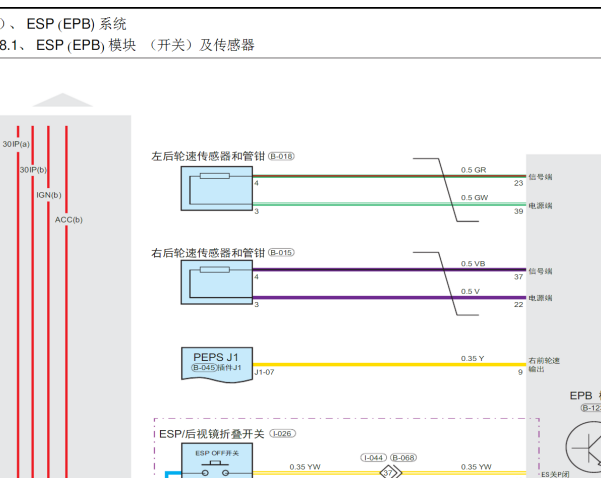Click the B-068 connector badge

[x=403, y=458]
